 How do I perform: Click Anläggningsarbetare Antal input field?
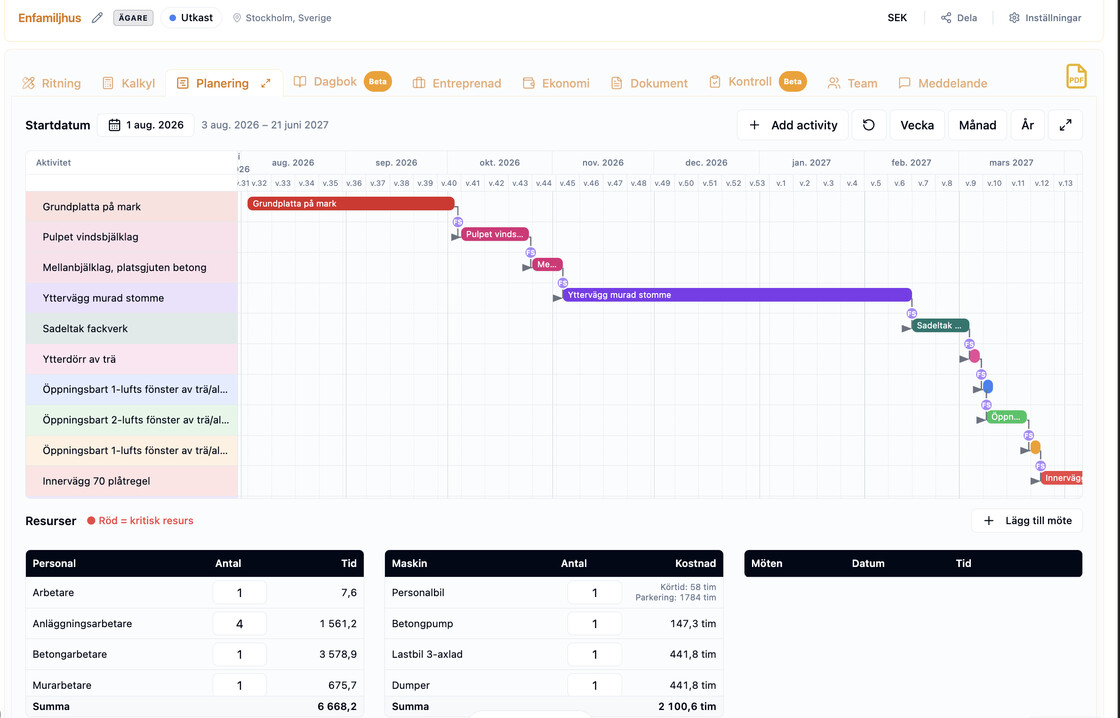(x=239, y=624)
